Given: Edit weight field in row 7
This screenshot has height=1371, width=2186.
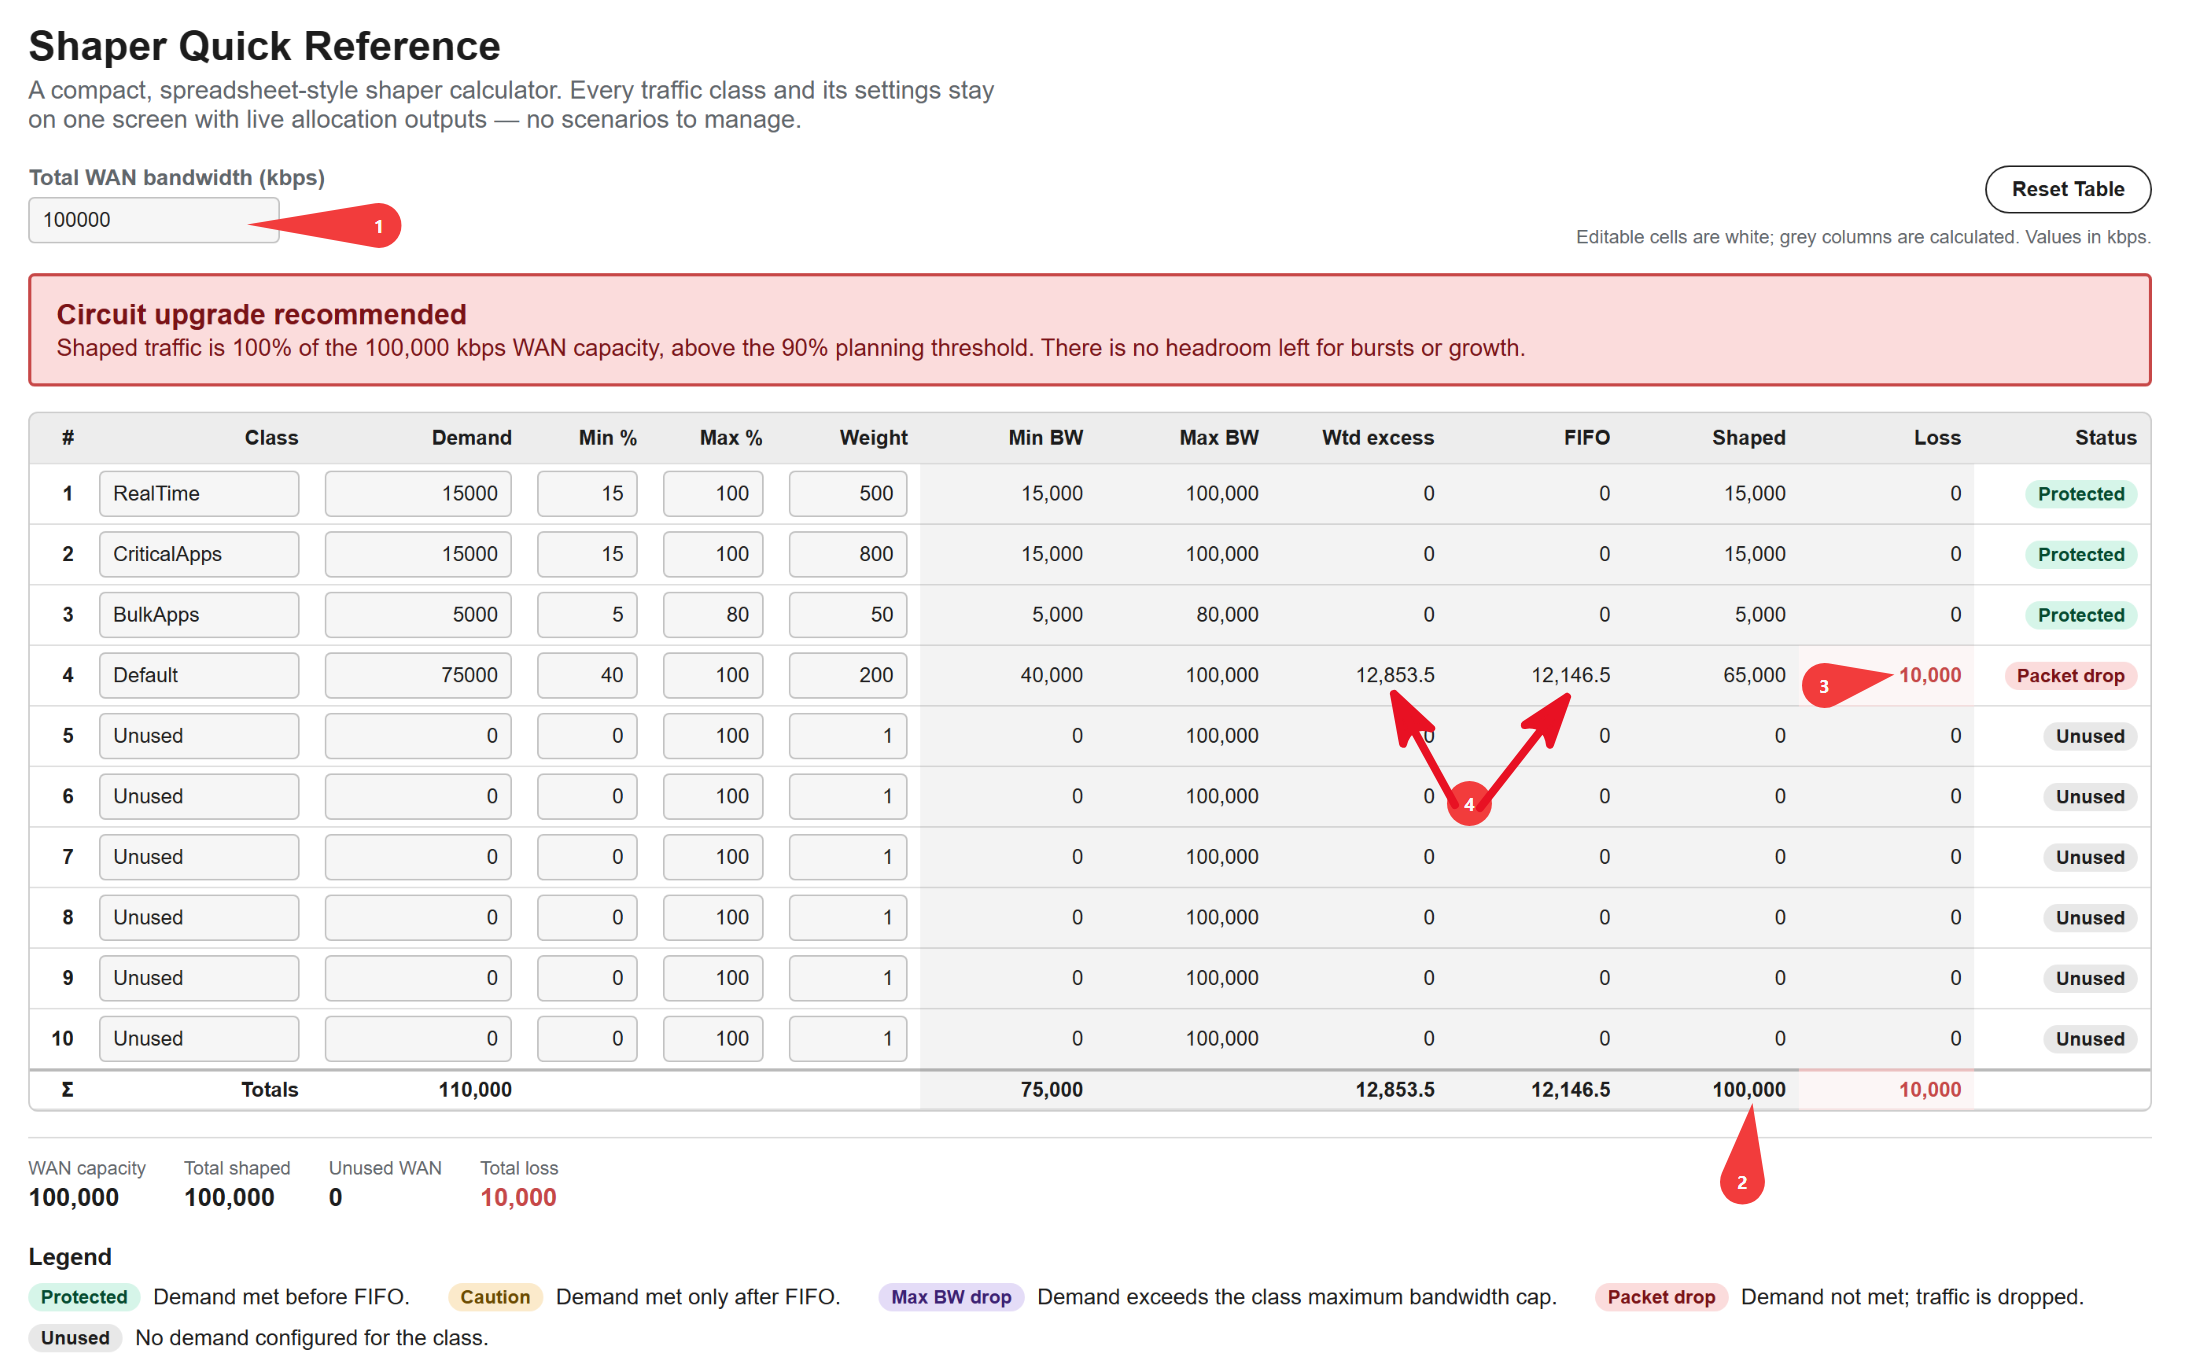Looking at the screenshot, I should pos(848,857).
